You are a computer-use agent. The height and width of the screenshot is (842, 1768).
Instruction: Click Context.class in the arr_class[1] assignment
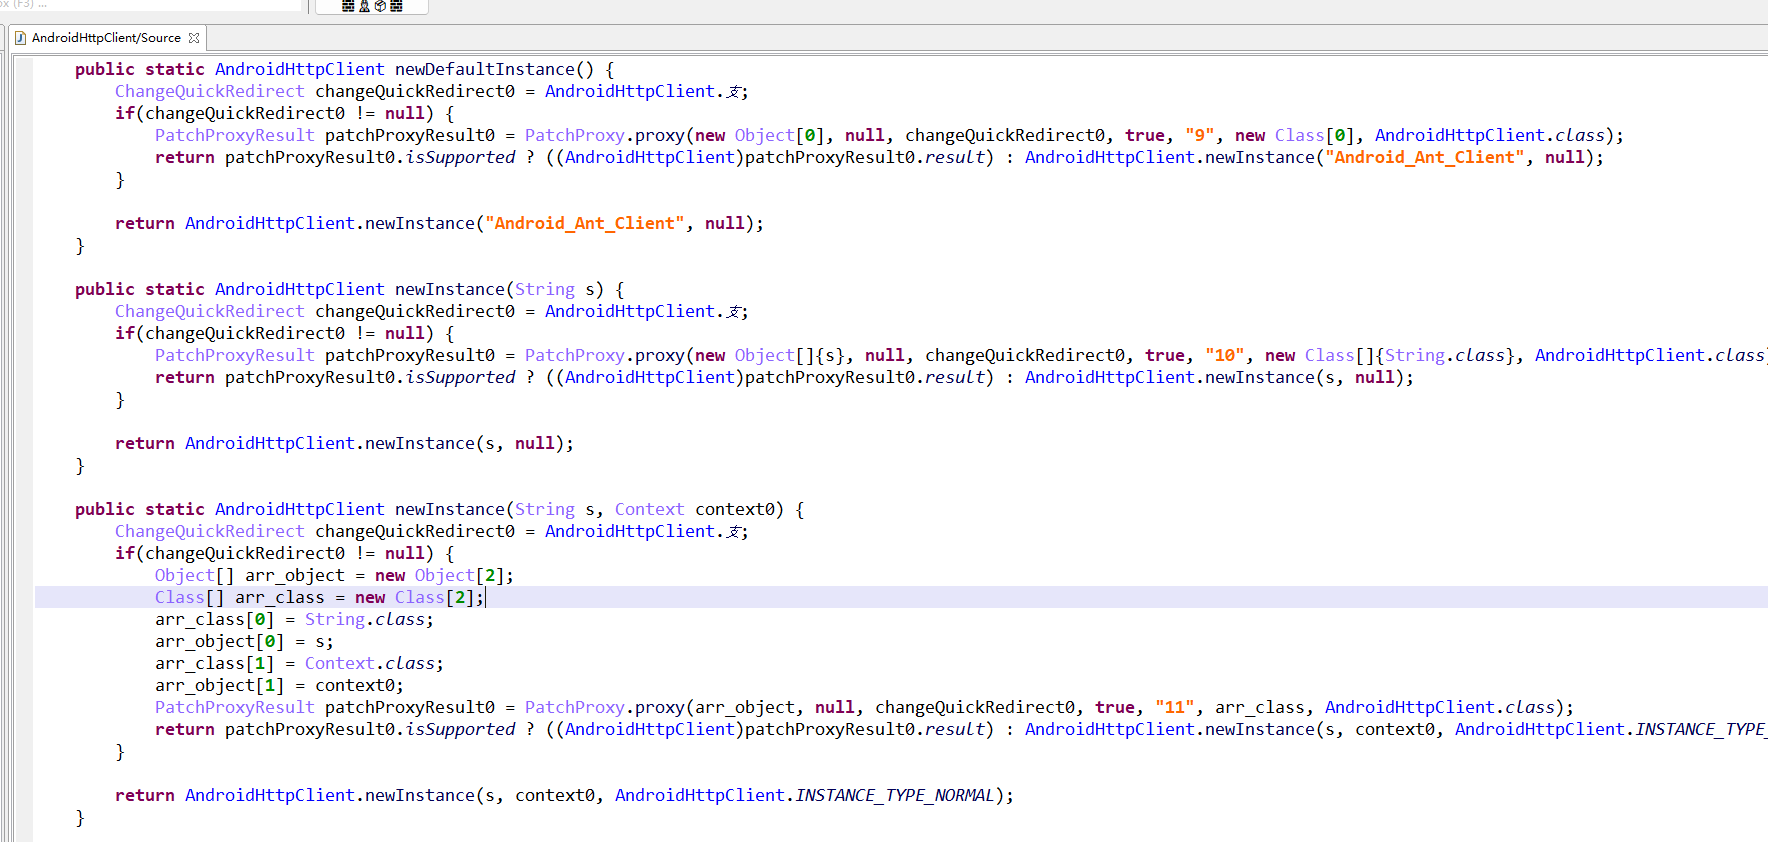(372, 663)
